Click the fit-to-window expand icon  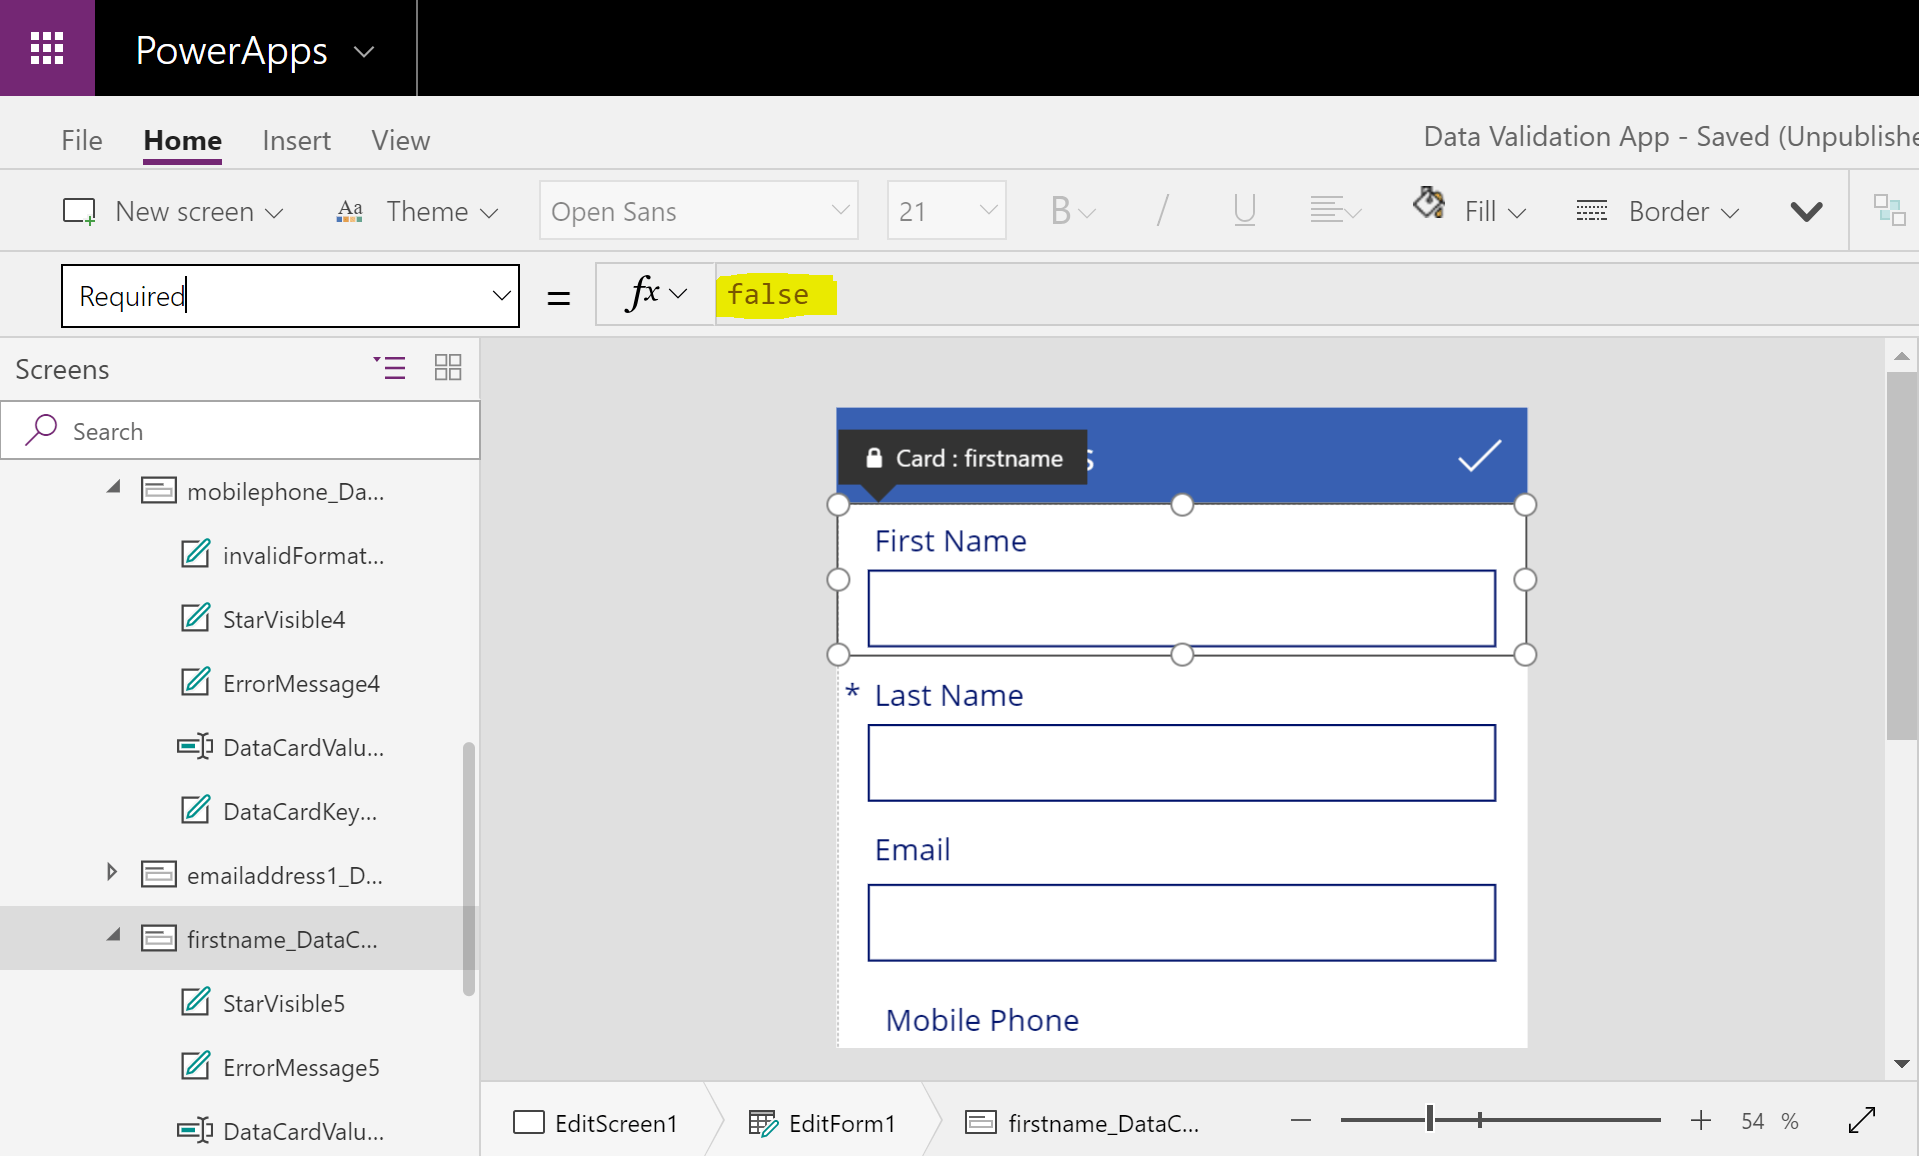[x=1861, y=1121]
